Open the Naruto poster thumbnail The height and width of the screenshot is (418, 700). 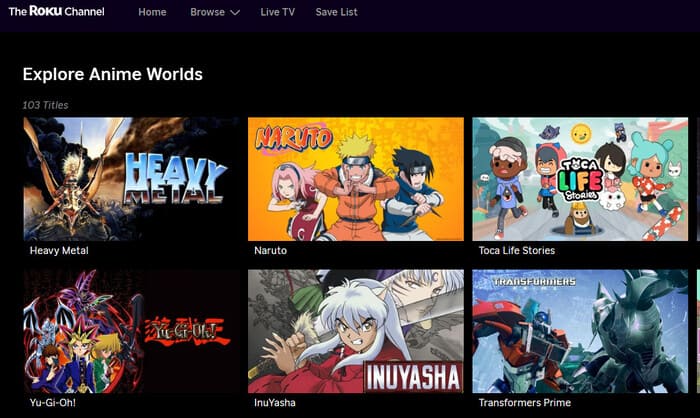pos(356,179)
